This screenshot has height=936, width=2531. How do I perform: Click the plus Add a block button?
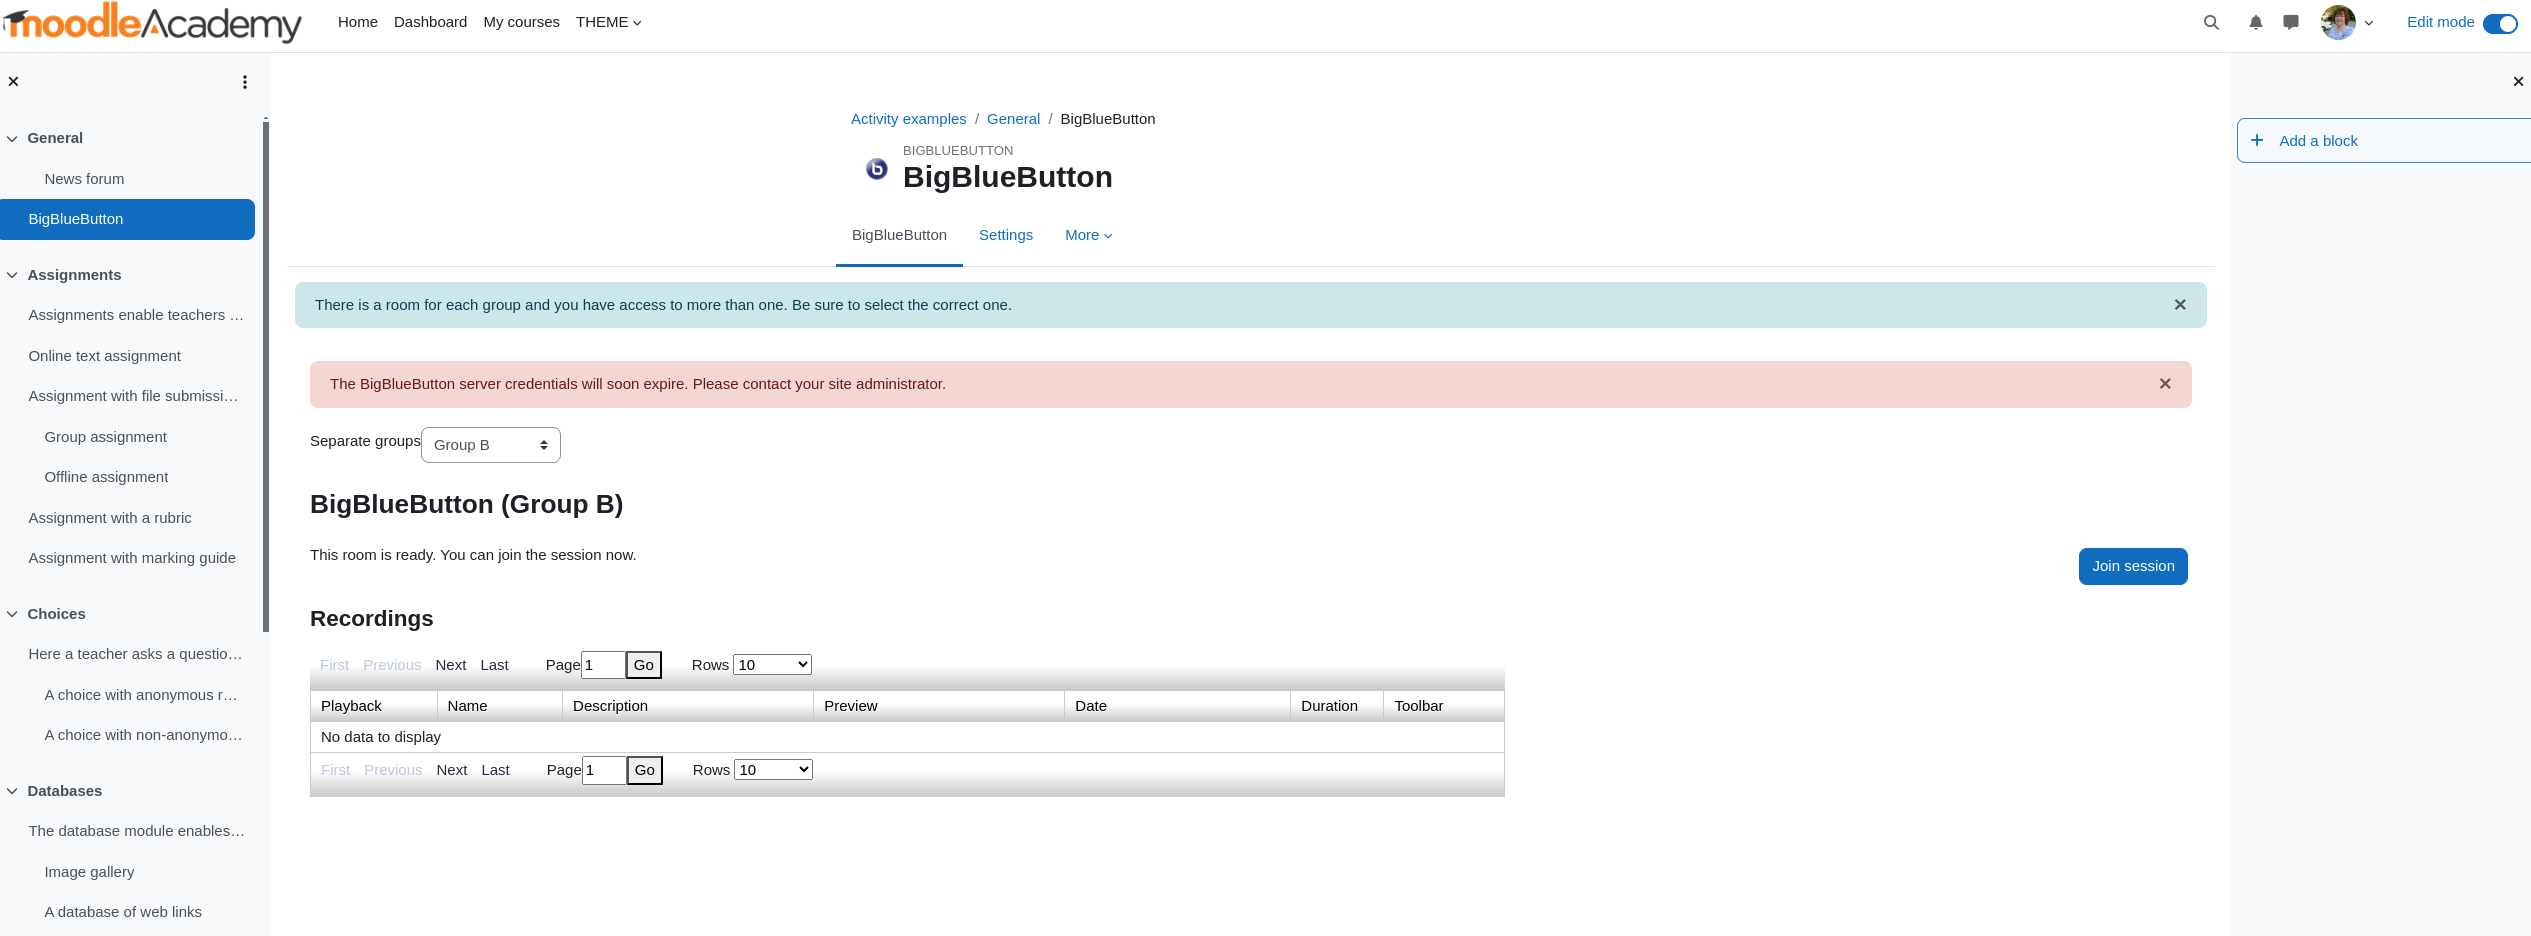pos(2384,141)
